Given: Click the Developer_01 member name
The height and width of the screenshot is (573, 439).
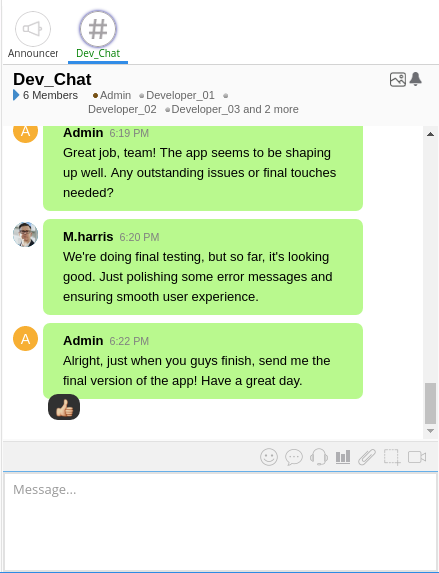Looking at the screenshot, I should click(180, 95).
